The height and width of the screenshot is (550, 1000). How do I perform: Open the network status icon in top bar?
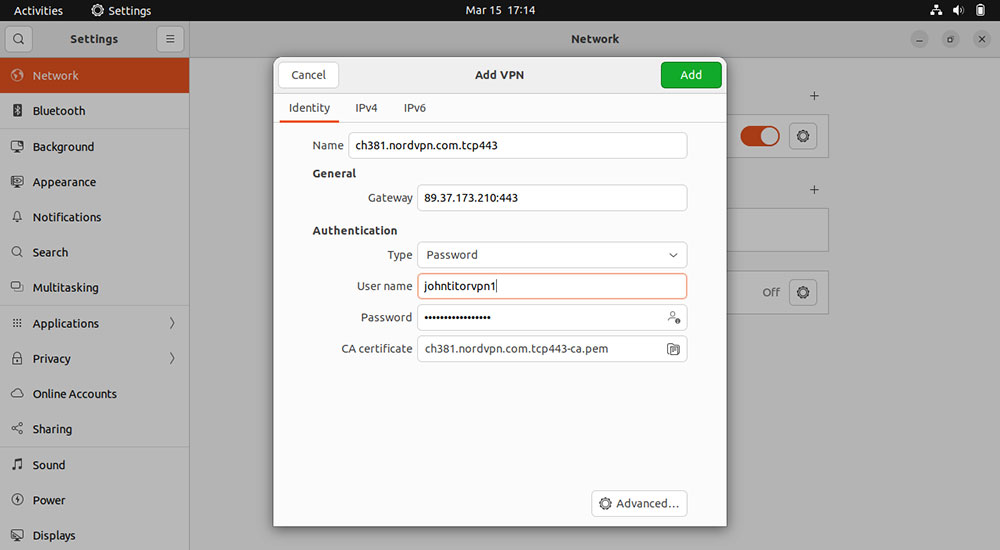936,10
